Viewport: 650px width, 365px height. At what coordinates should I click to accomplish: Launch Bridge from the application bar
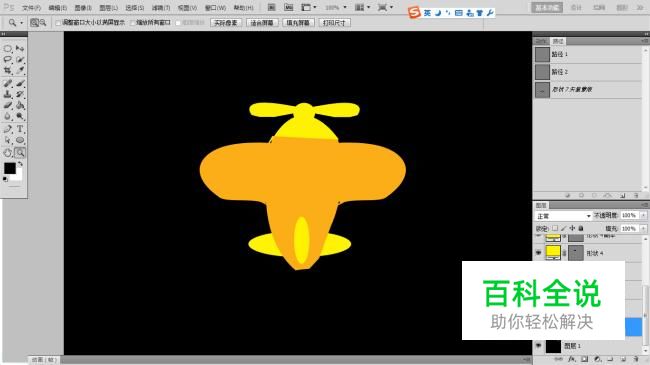click(272, 7)
